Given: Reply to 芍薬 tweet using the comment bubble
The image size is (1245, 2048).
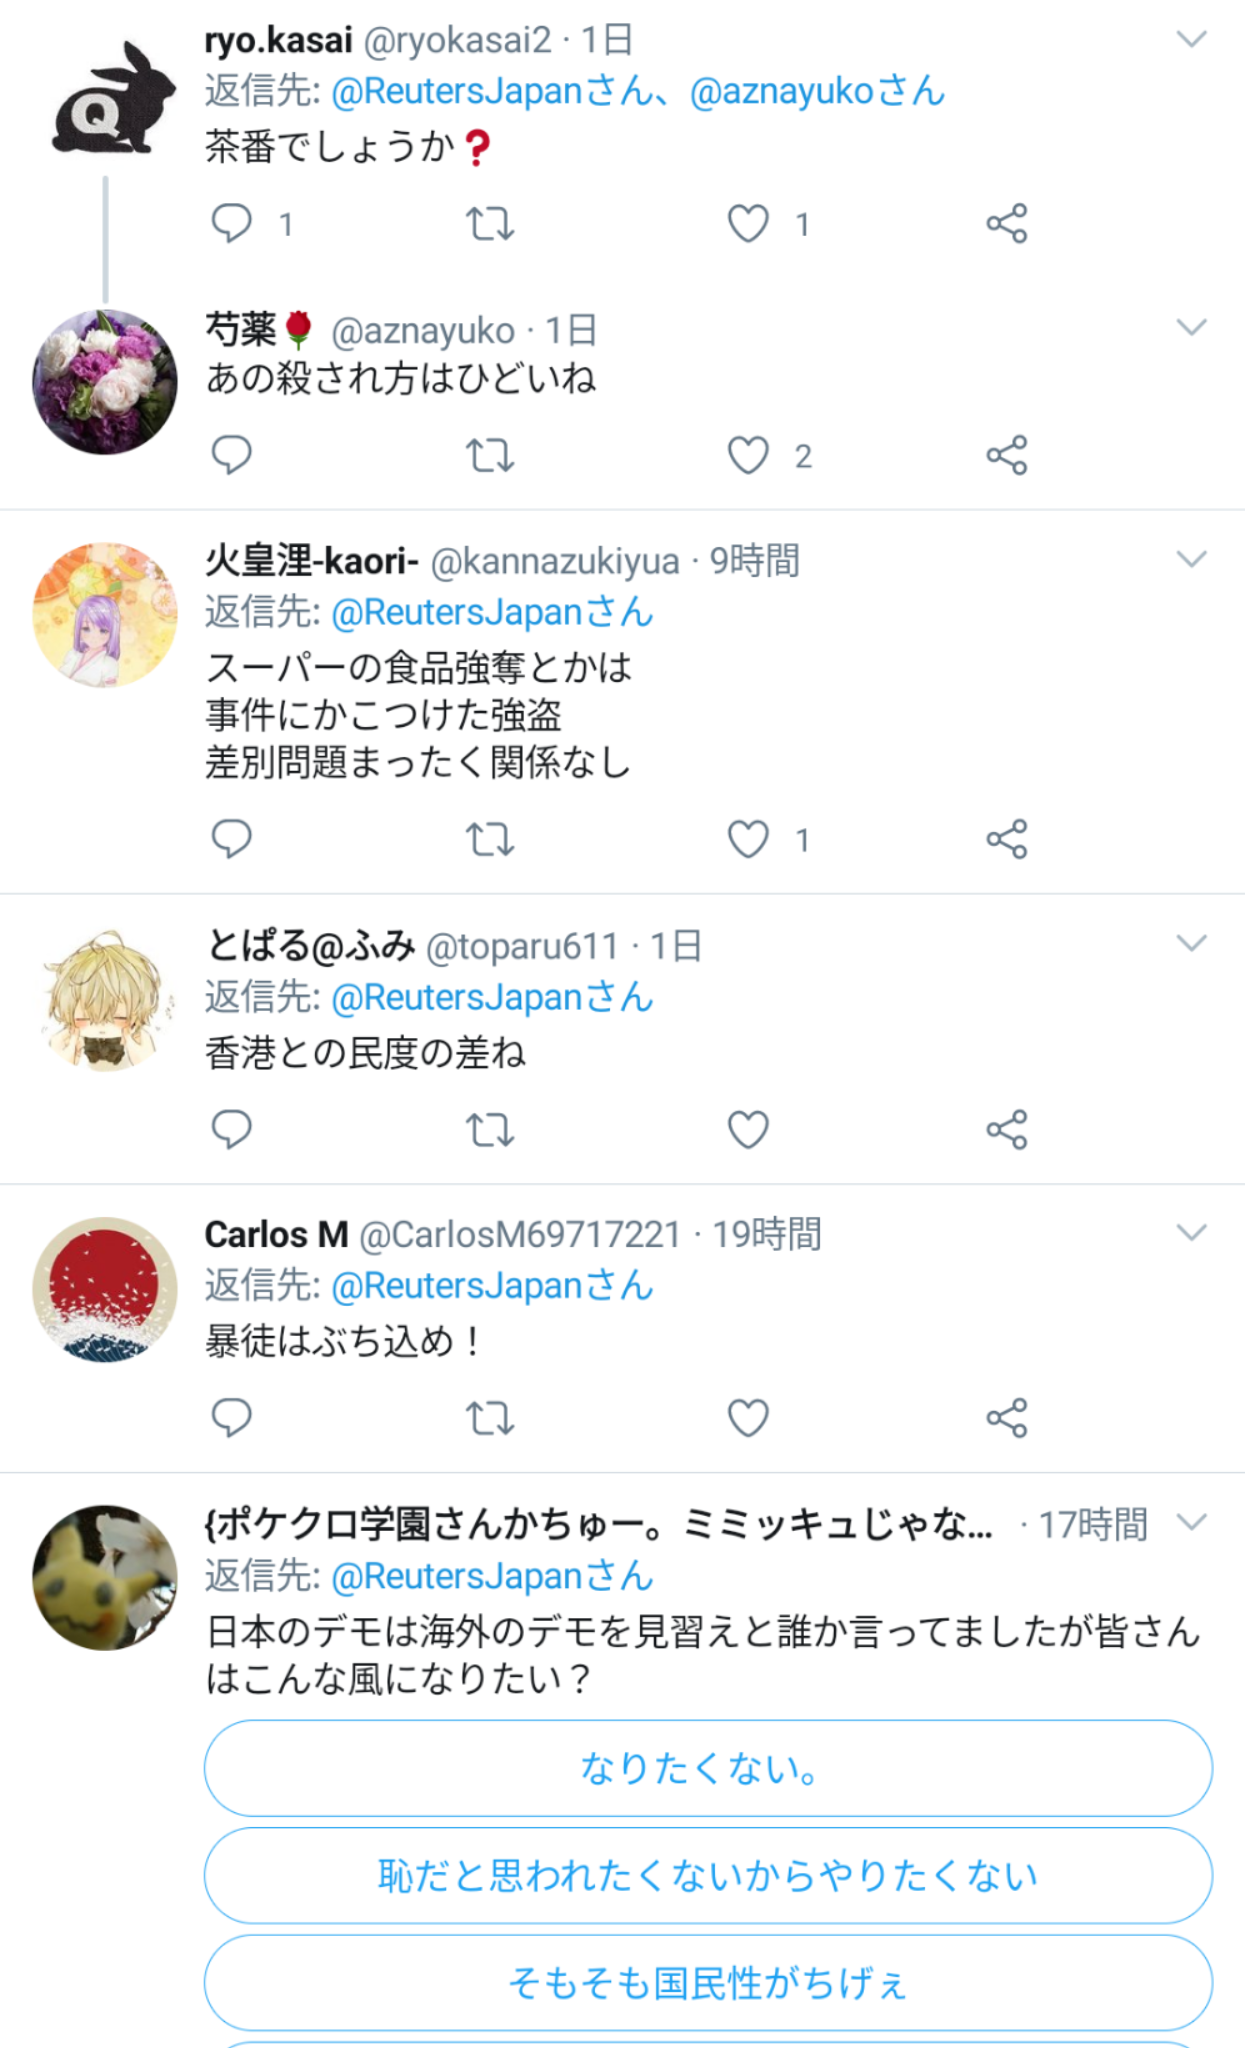Looking at the screenshot, I should [x=231, y=455].
